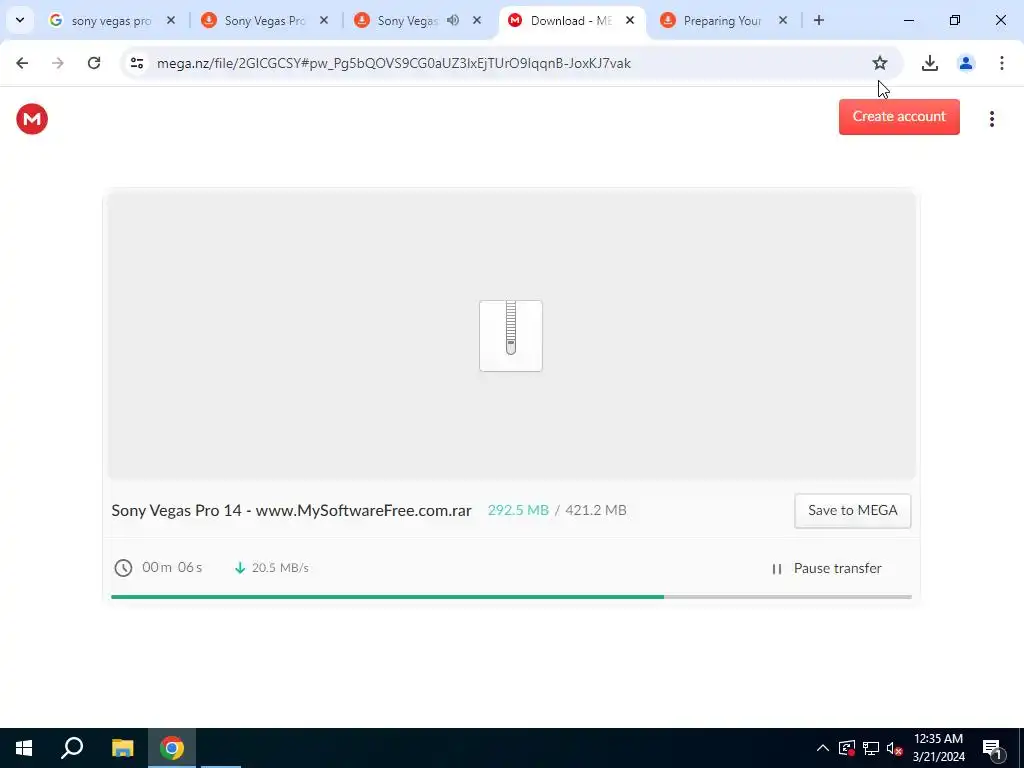This screenshot has height=768, width=1024.
Task: Show hidden system tray icons
Action: pyautogui.click(x=822, y=748)
